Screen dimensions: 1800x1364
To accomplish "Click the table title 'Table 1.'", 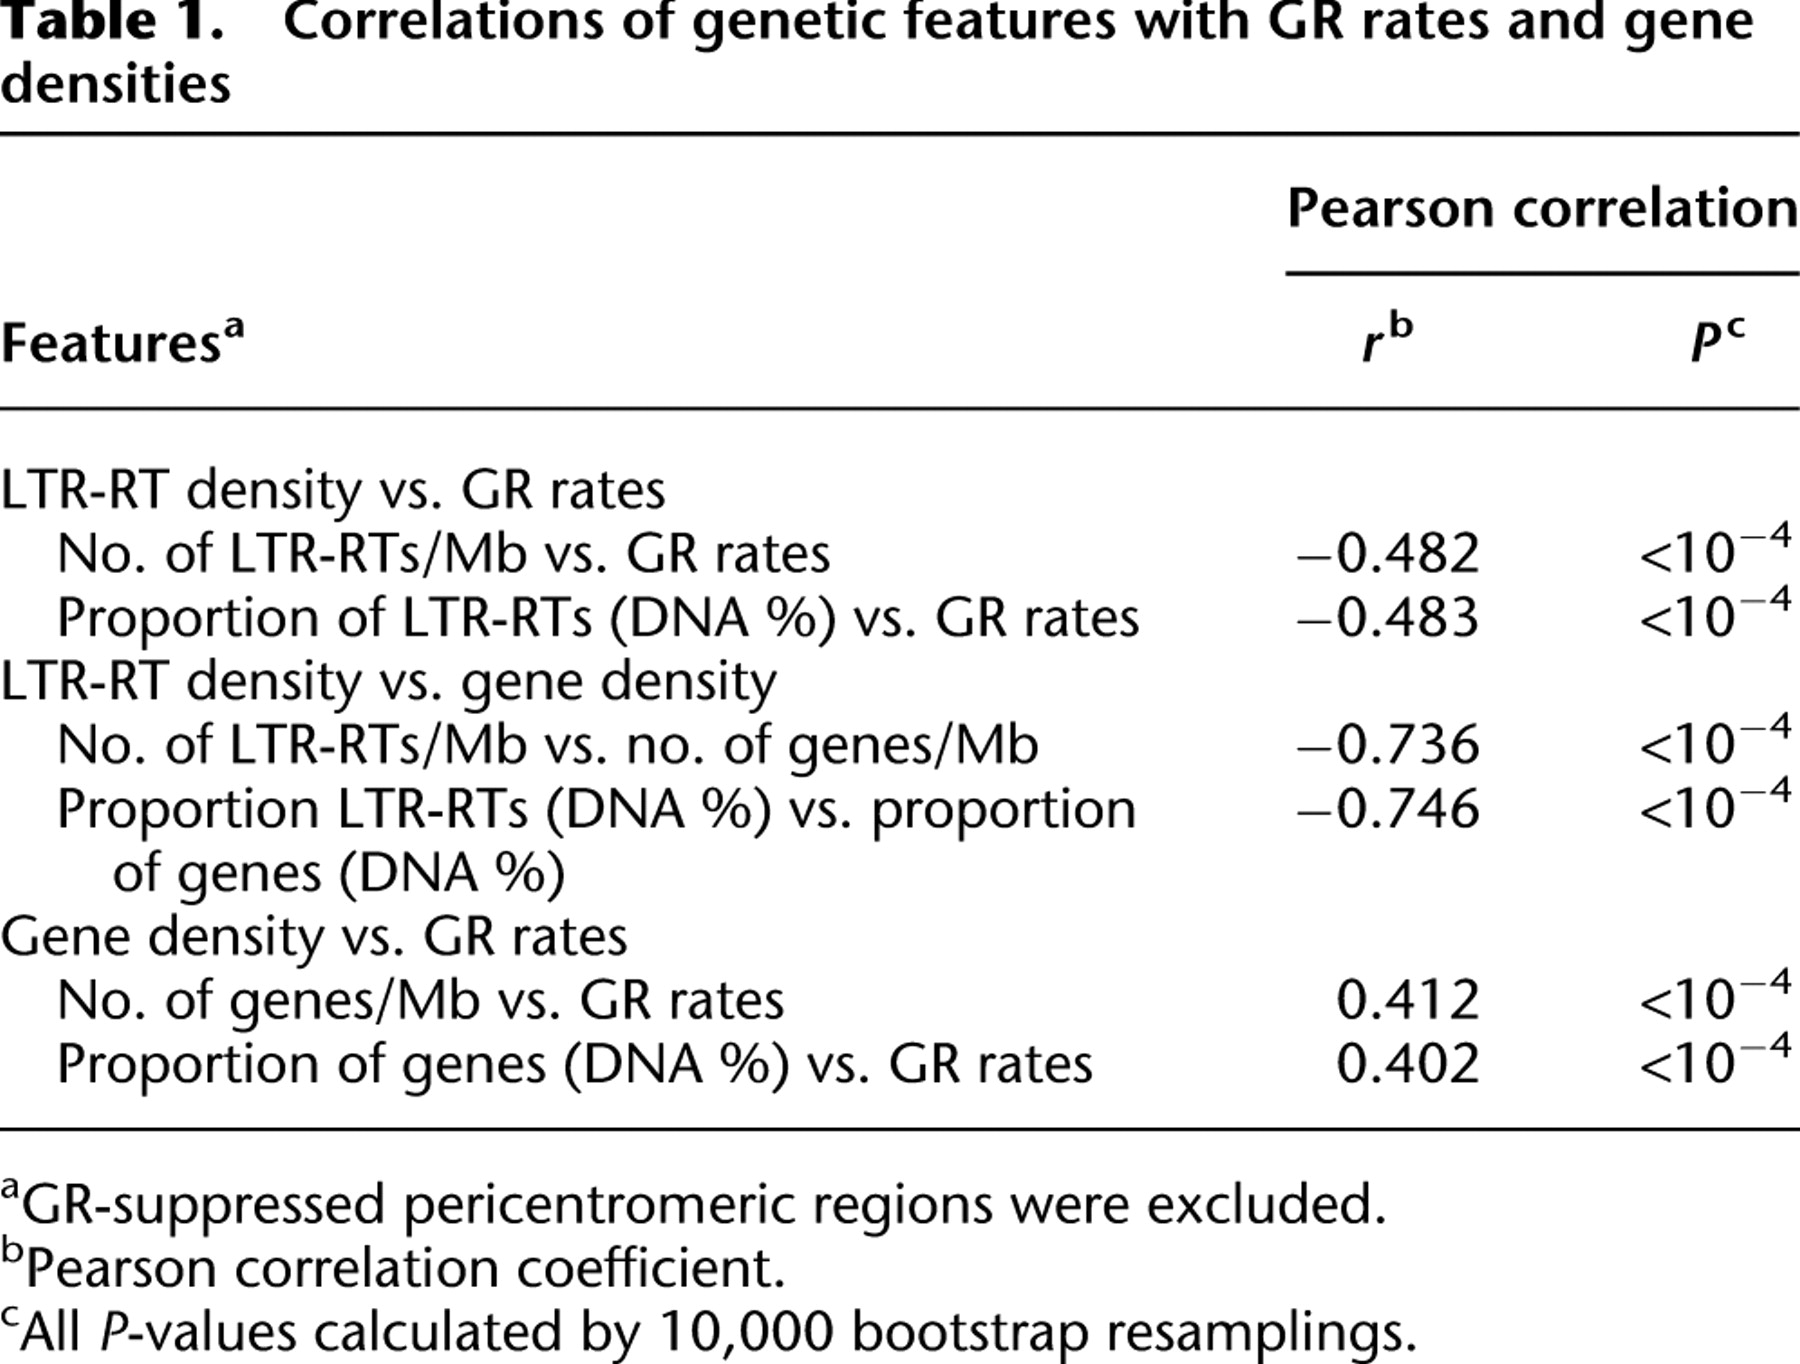I will point(112,22).
